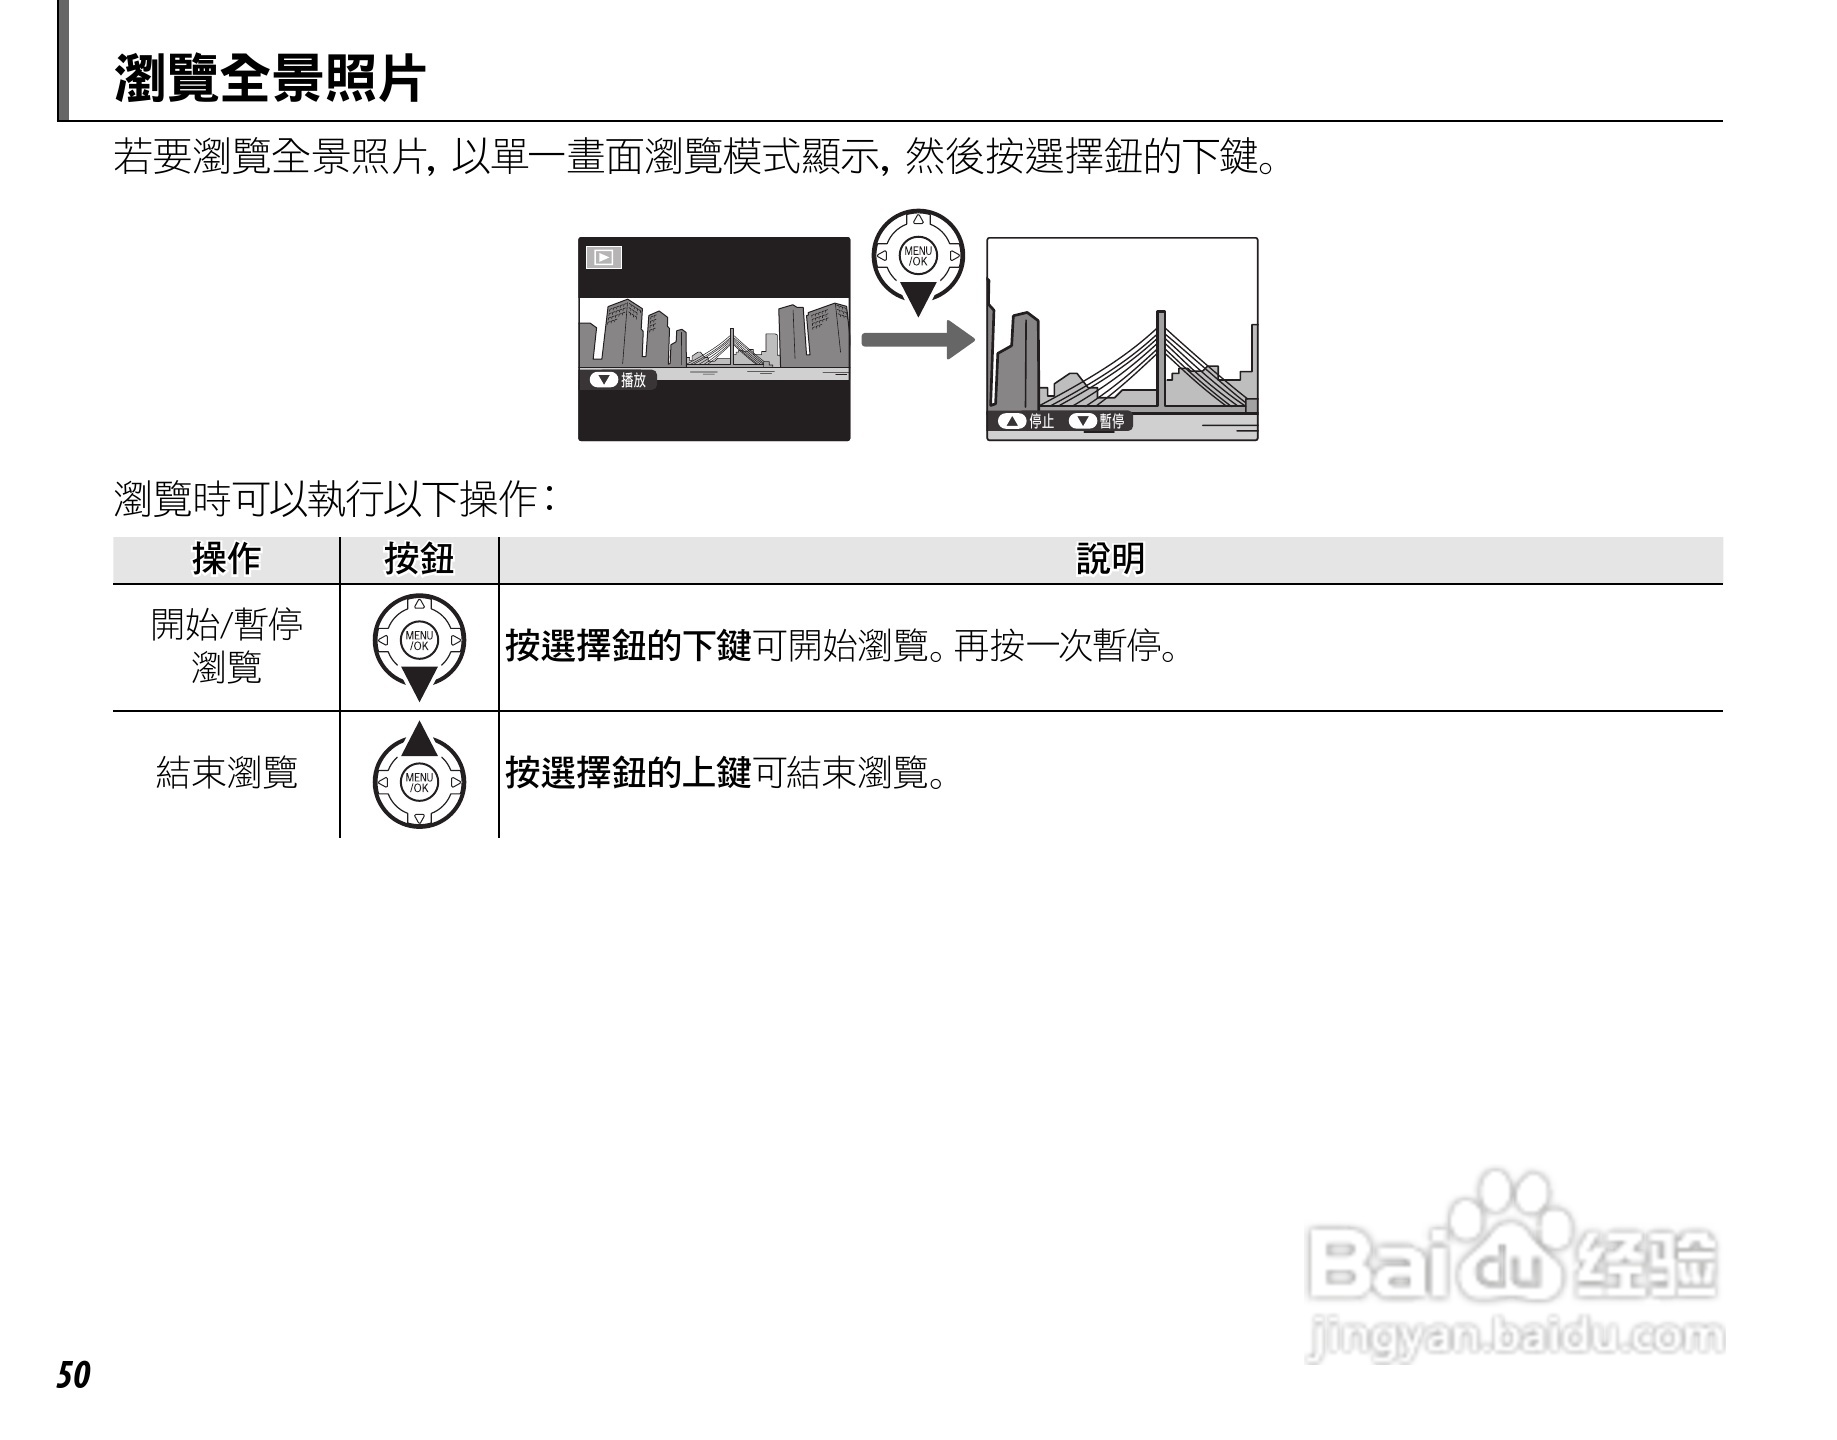The height and width of the screenshot is (1440, 1837).
Task: Select the left panorama preview screen illustration
Action: (x=714, y=339)
